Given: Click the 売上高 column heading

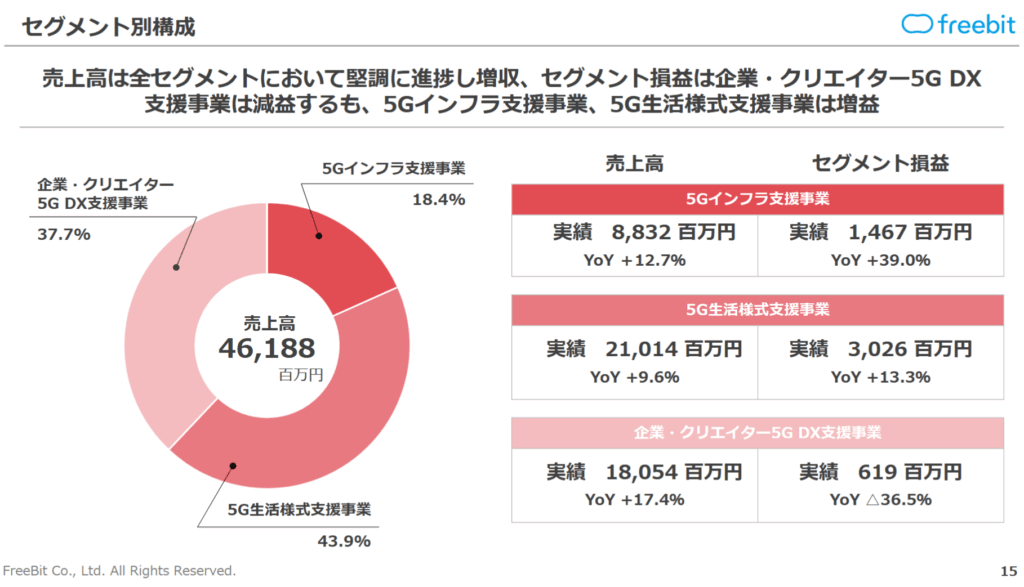Looking at the screenshot, I should (x=634, y=163).
